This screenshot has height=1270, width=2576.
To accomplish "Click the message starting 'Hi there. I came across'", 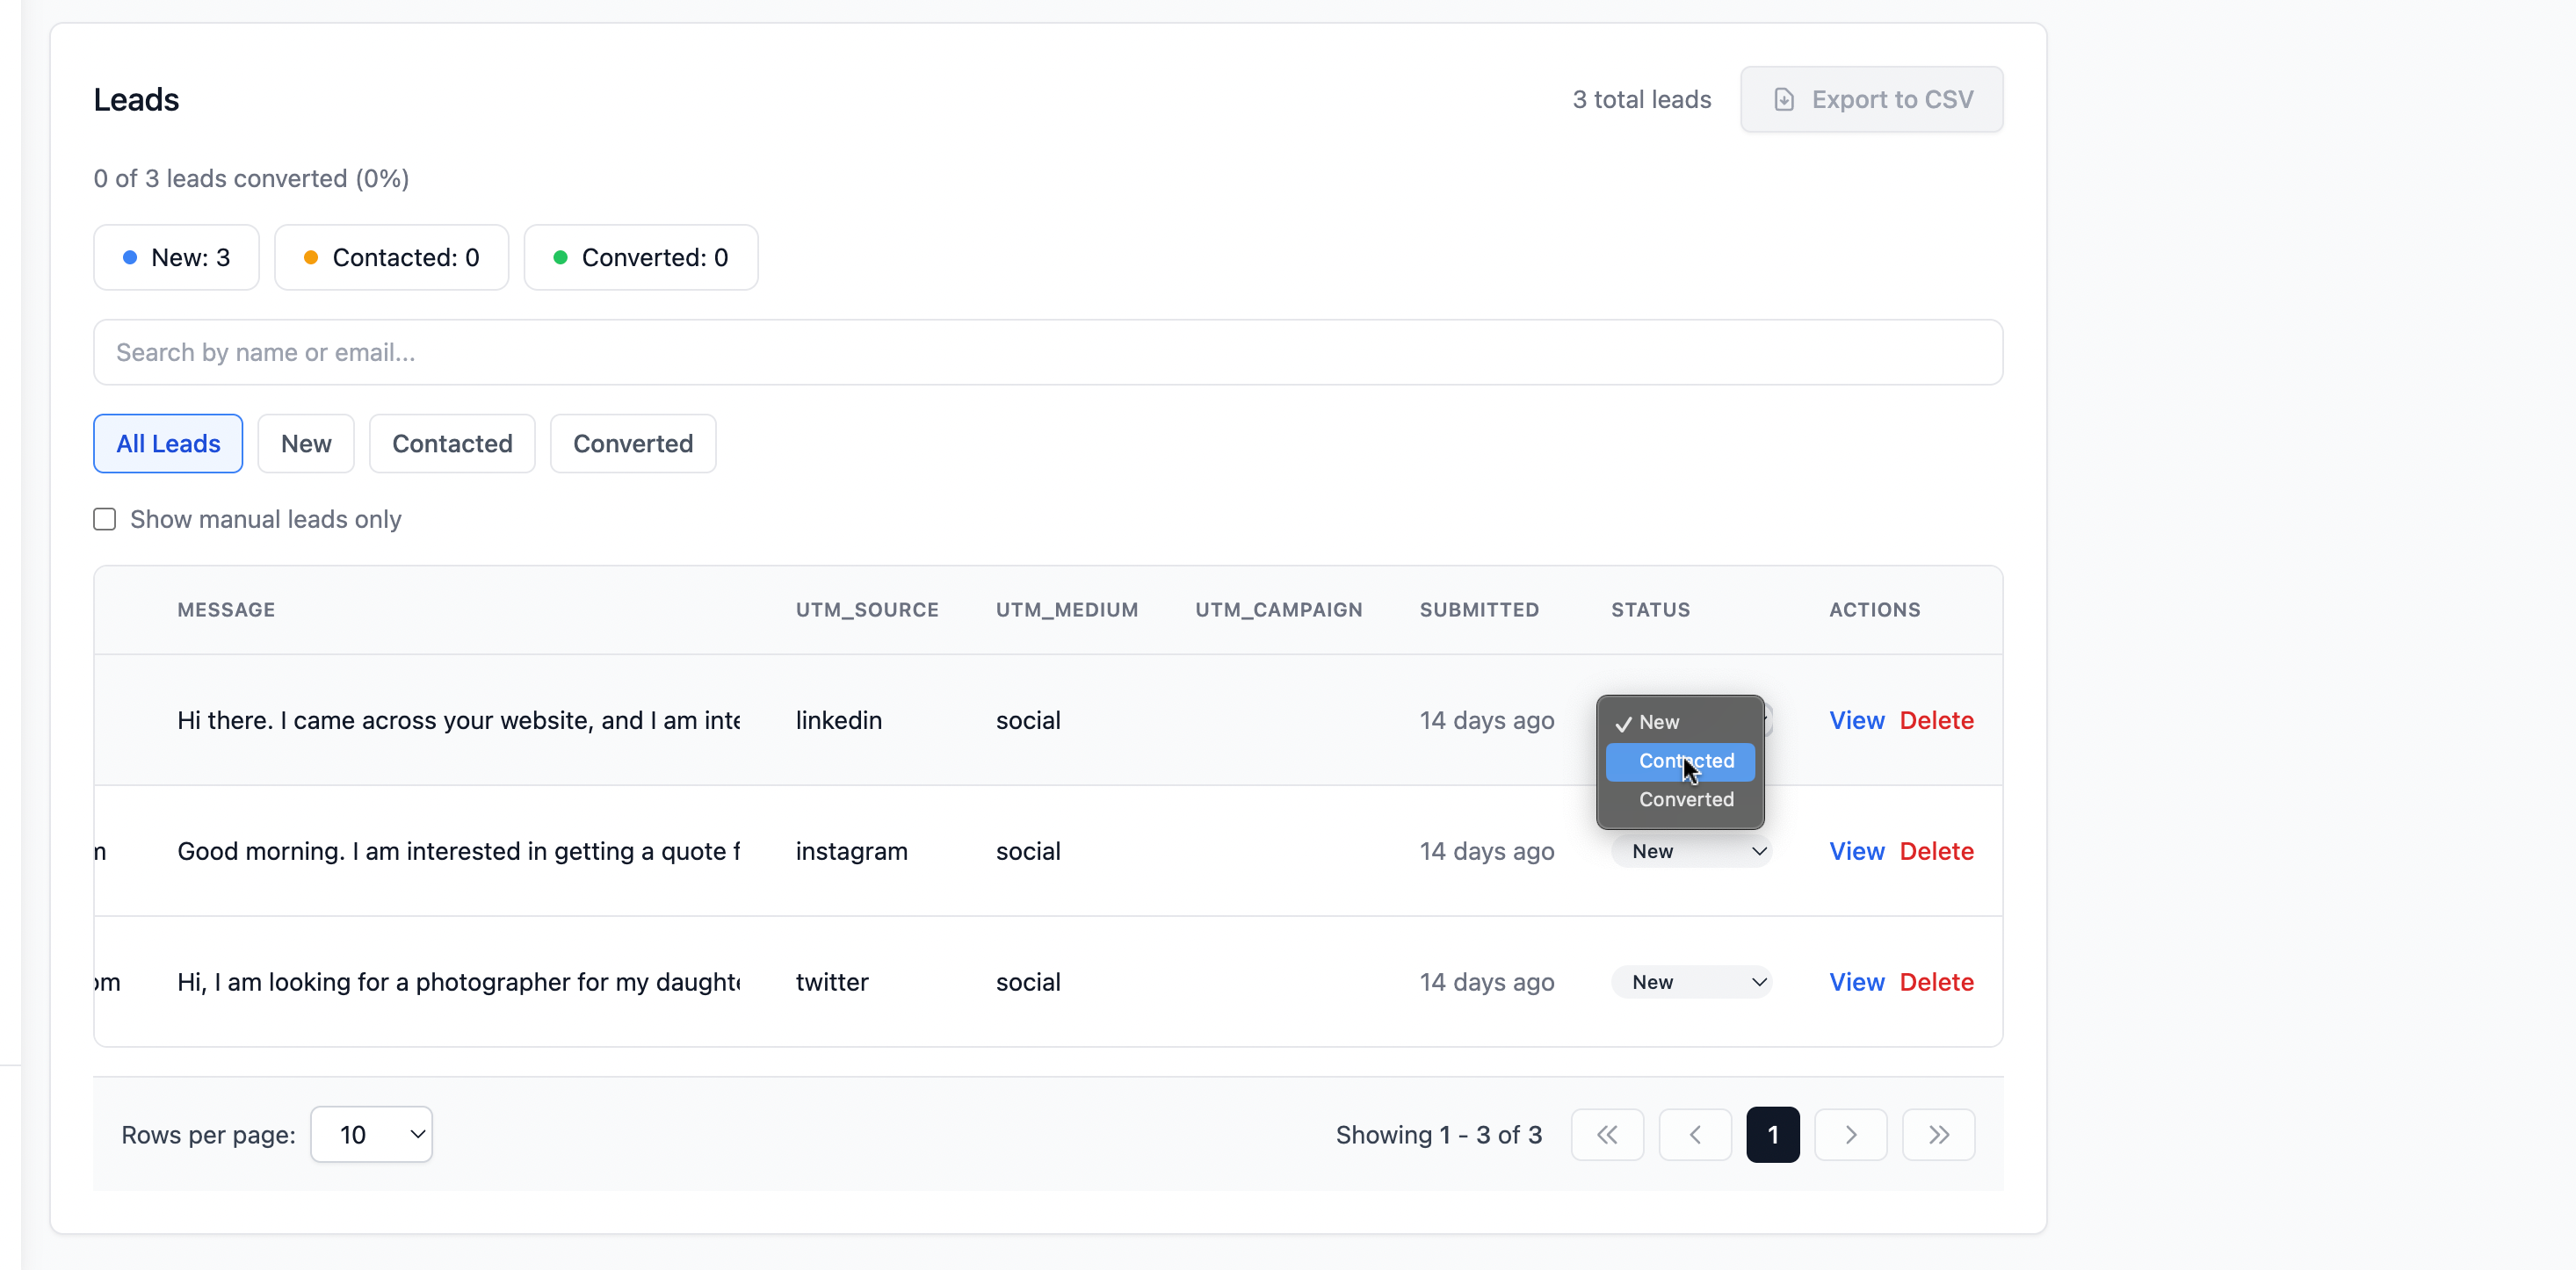I will pos(459,720).
